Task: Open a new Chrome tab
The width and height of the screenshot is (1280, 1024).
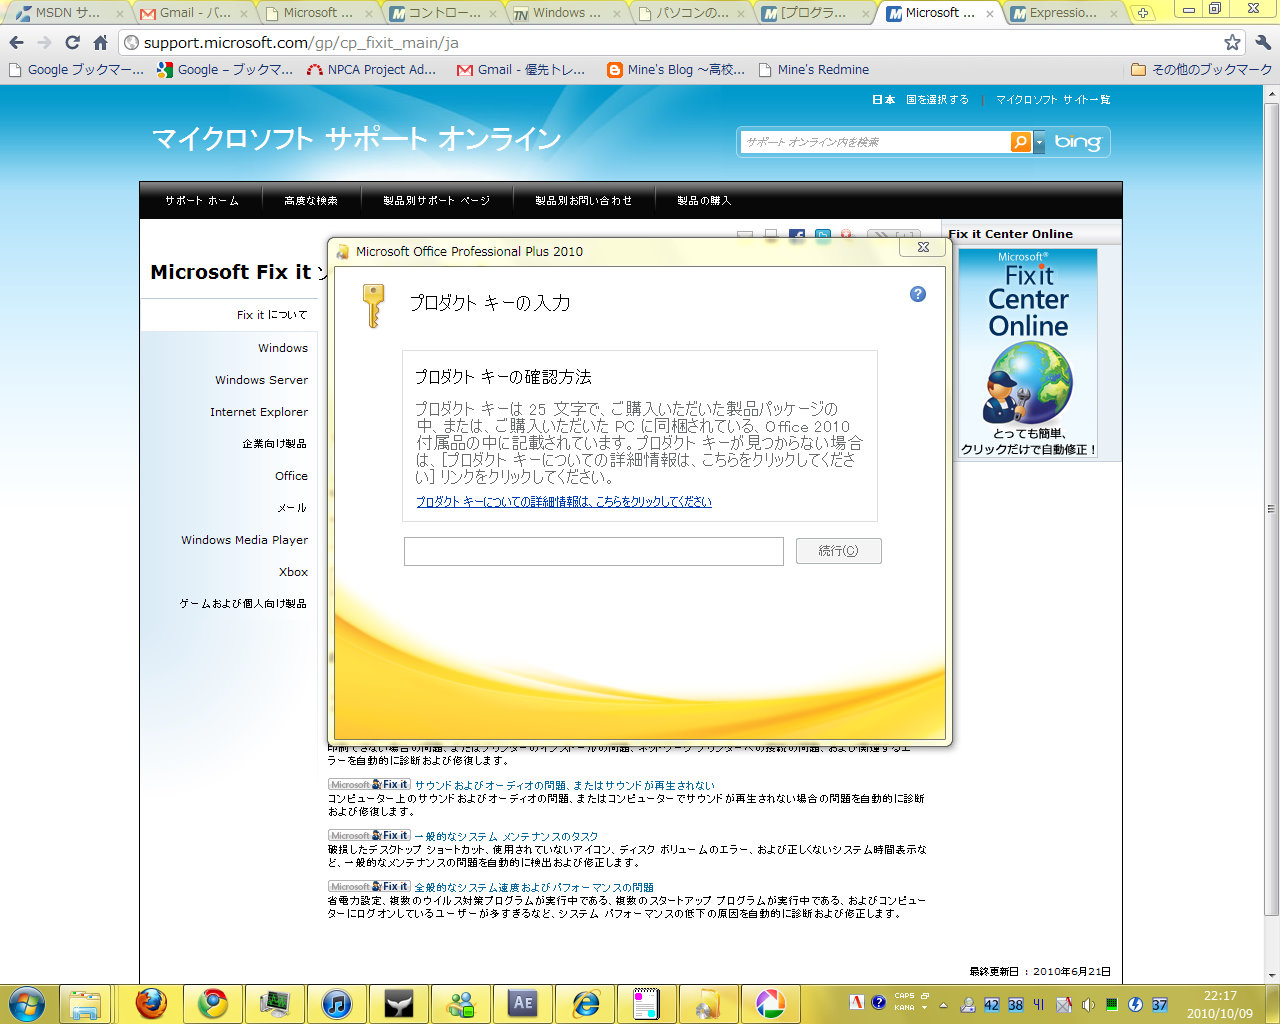Action: click(x=1142, y=13)
